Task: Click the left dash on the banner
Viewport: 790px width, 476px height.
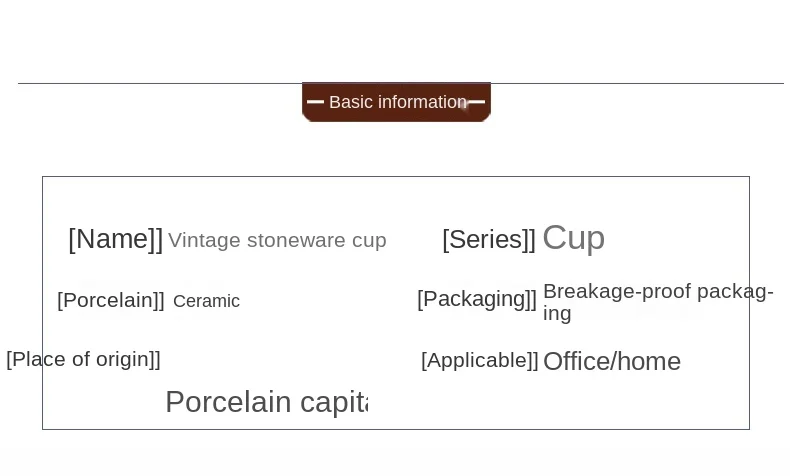Action: (x=315, y=102)
